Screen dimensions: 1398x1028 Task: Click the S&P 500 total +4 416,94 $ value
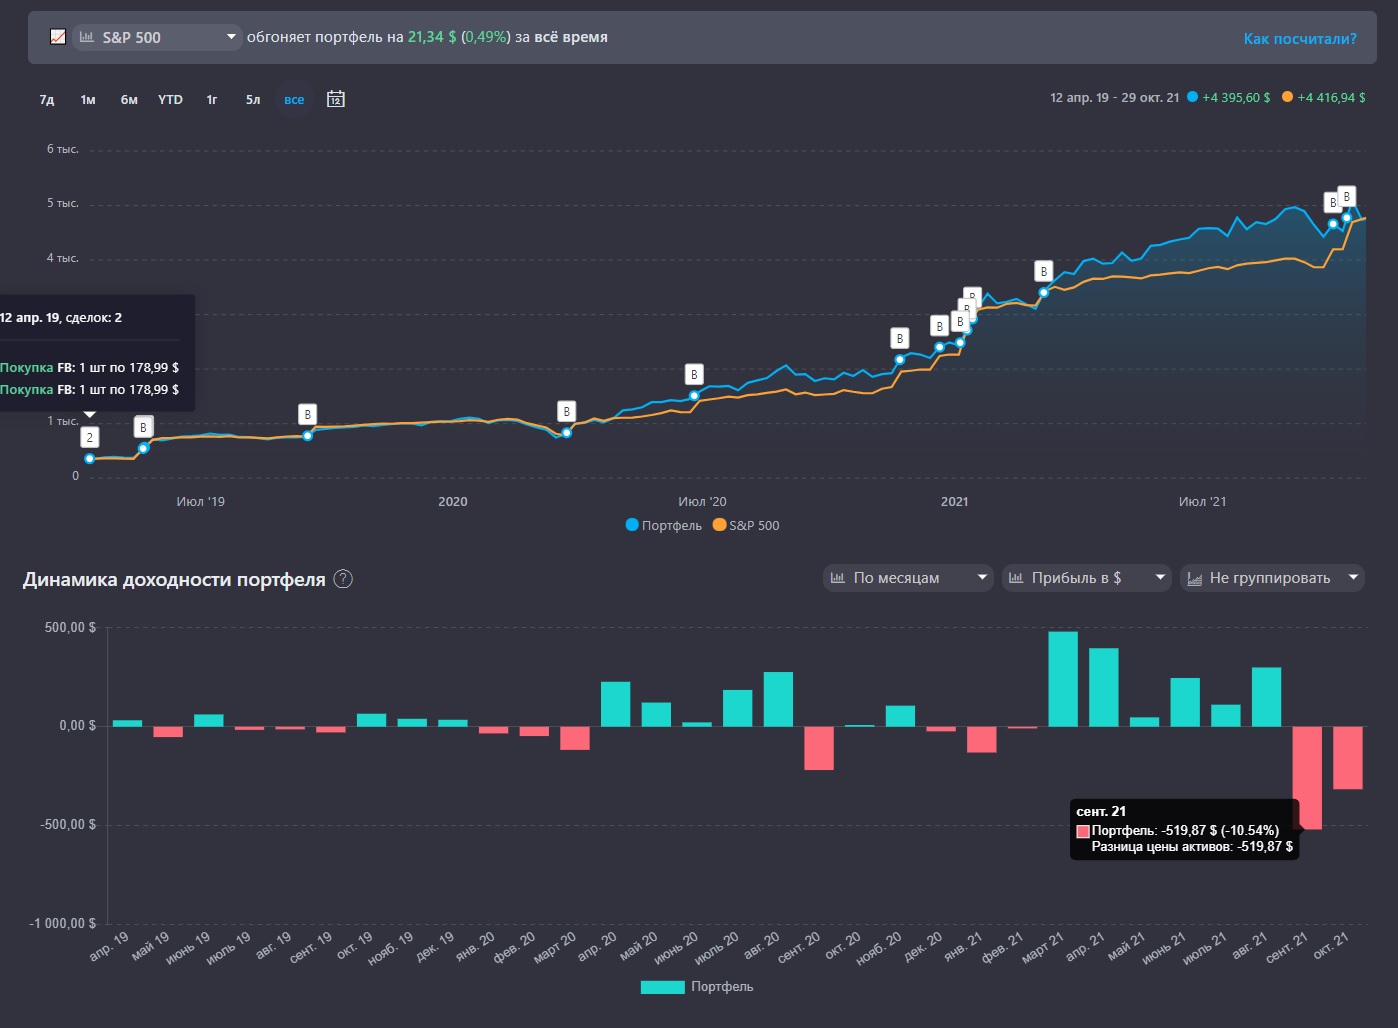point(1331,97)
